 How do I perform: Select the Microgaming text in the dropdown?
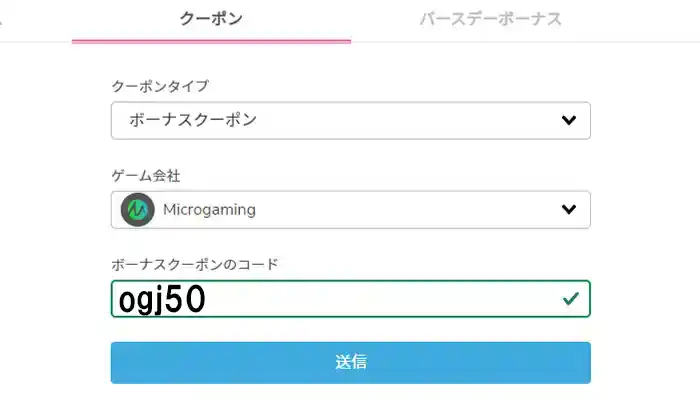tap(209, 210)
